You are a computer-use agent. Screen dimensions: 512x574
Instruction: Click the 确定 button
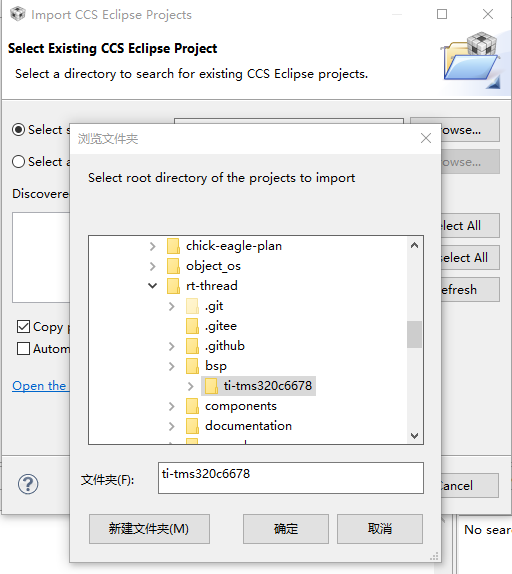pos(286,529)
